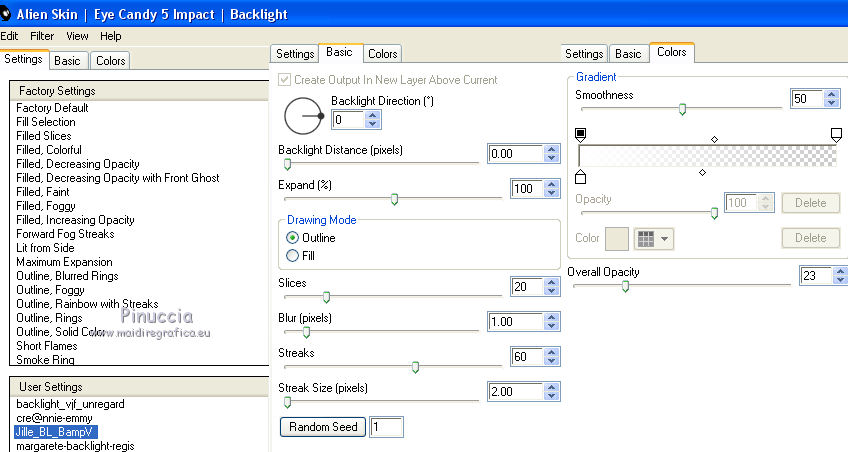Click the gradient preview bar
Image resolution: width=848 pixels, height=452 pixels.
707,156
